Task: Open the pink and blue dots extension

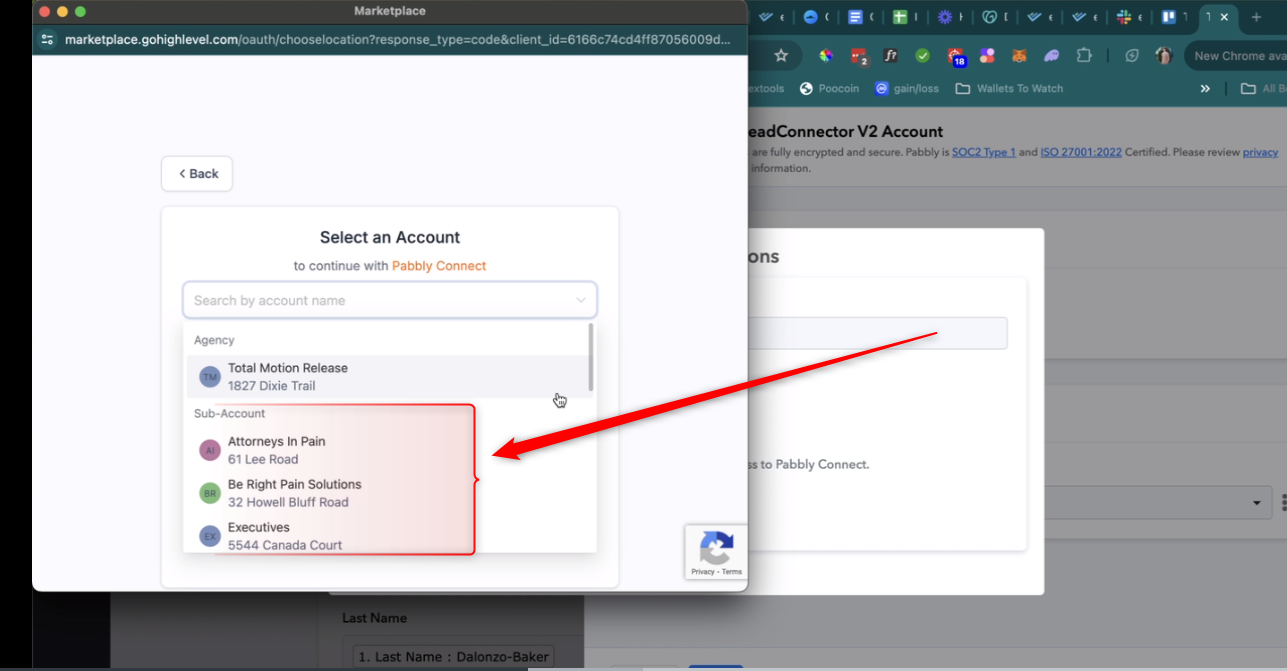Action: click(x=987, y=56)
